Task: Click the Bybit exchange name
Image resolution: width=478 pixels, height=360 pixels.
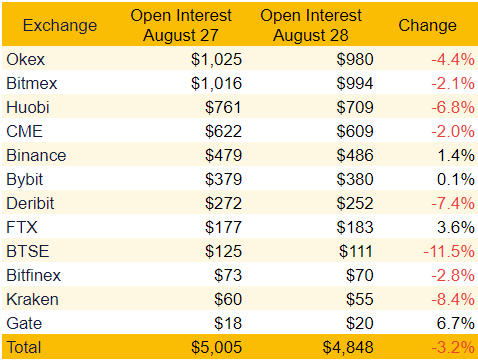Action: (x=25, y=179)
